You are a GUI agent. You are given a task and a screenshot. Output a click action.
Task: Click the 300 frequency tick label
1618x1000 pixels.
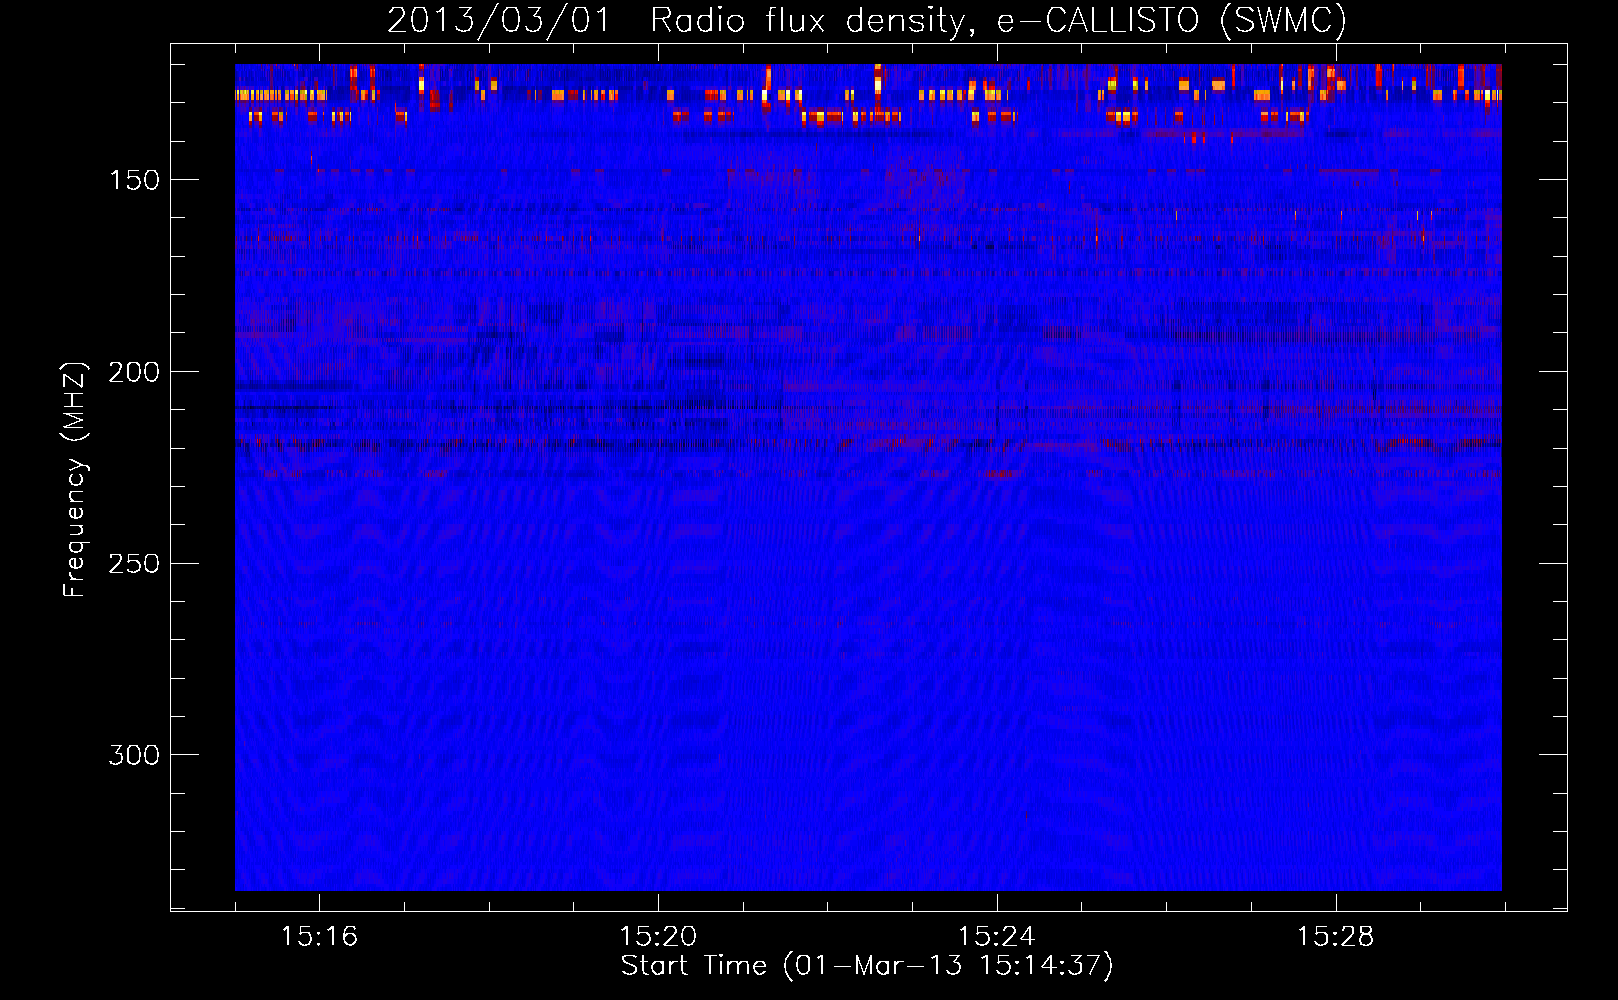tap(134, 755)
